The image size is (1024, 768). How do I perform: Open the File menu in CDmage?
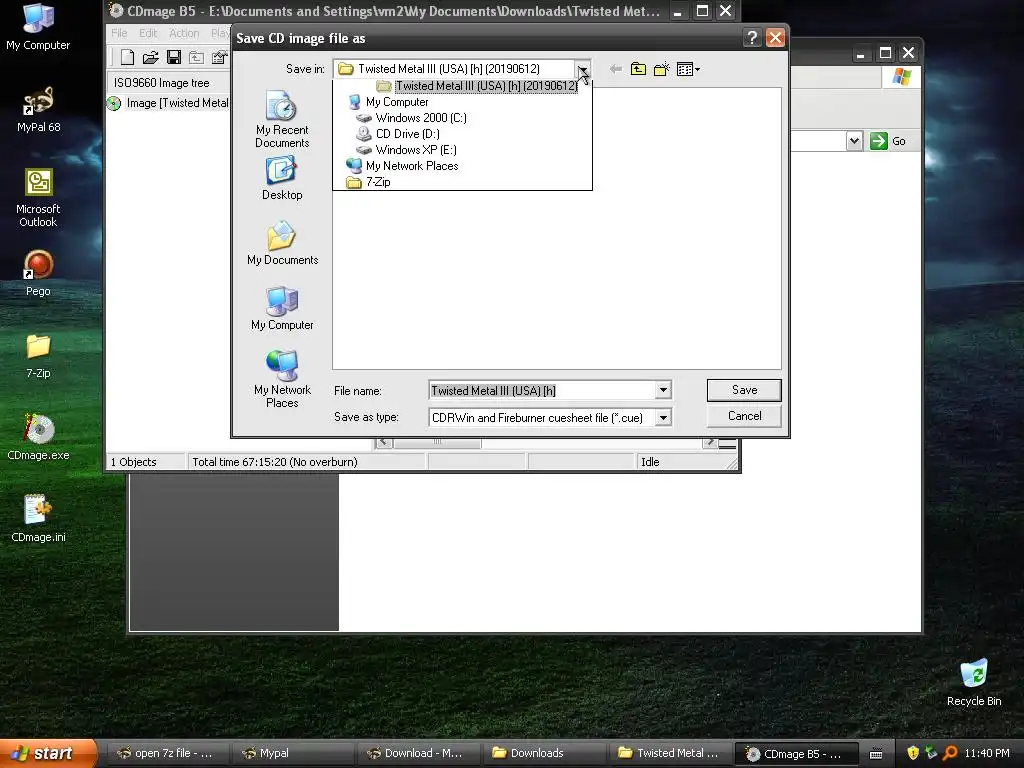[119, 33]
